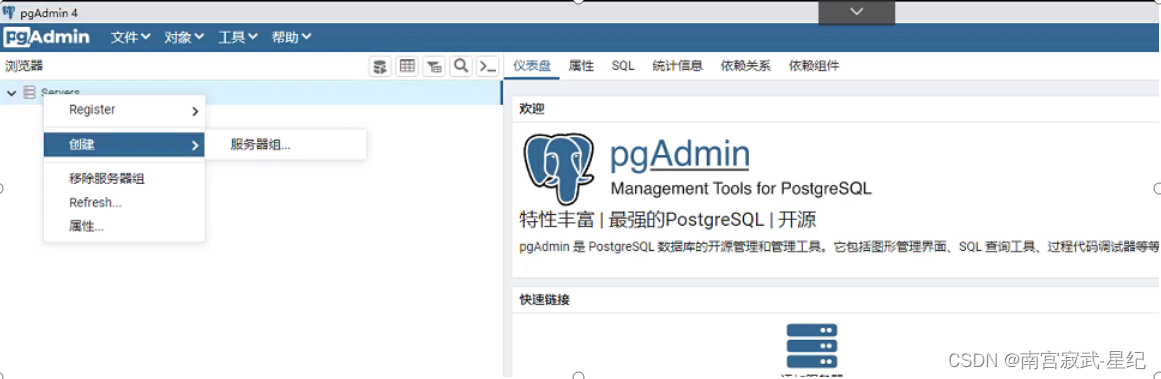Click the 欢迎 panel heading
The height and width of the screenshot is (379, 1161).
[x=532, y=109]
